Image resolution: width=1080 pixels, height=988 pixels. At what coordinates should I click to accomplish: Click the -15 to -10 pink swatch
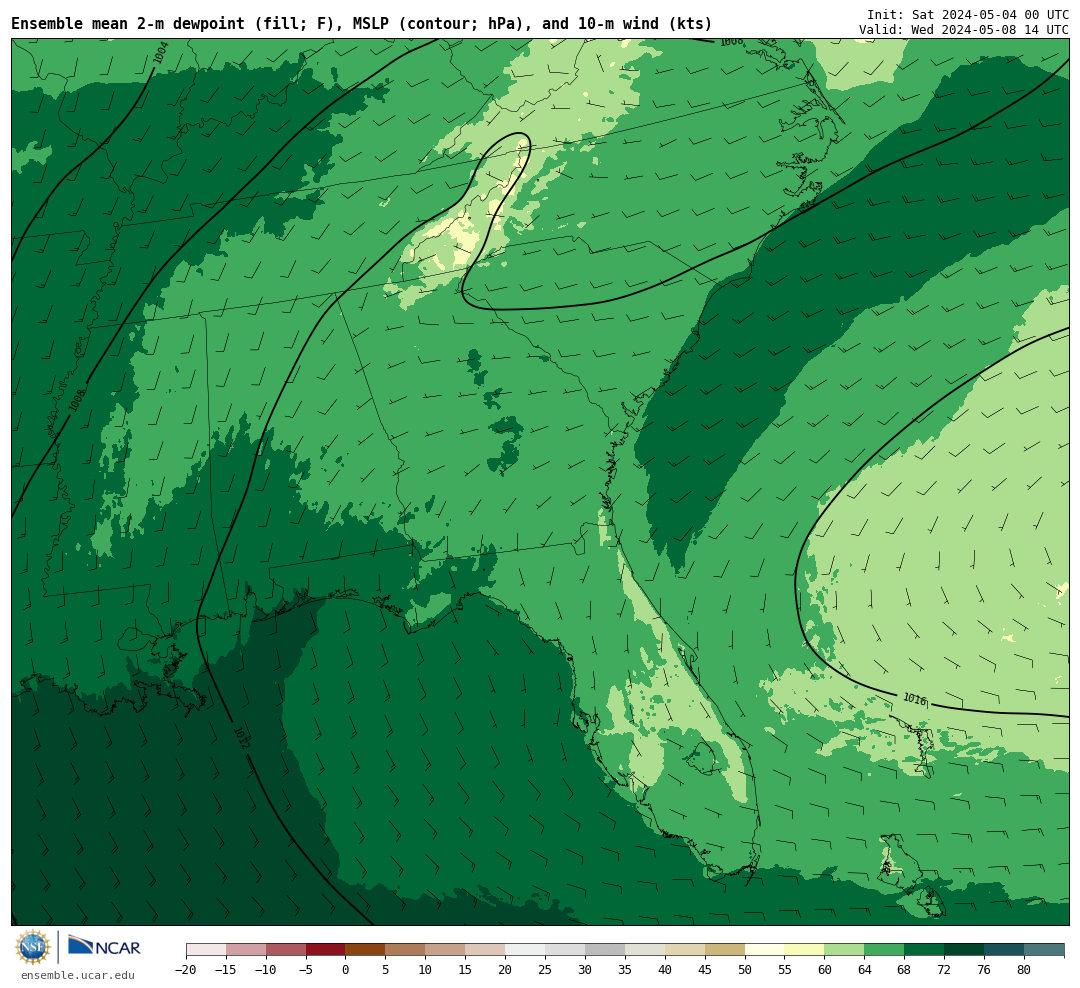click(x=246, y=950)
